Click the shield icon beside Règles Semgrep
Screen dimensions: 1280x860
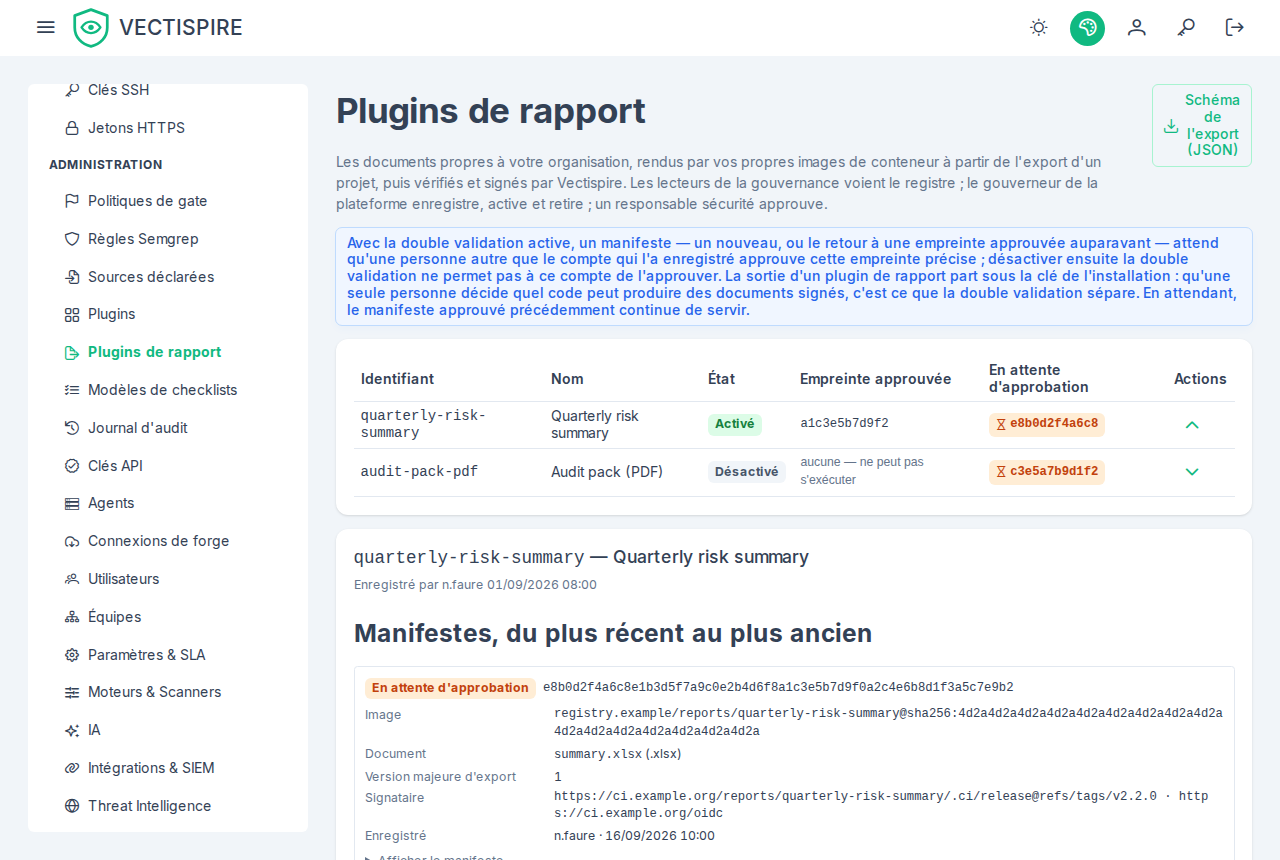pos(72,239)
